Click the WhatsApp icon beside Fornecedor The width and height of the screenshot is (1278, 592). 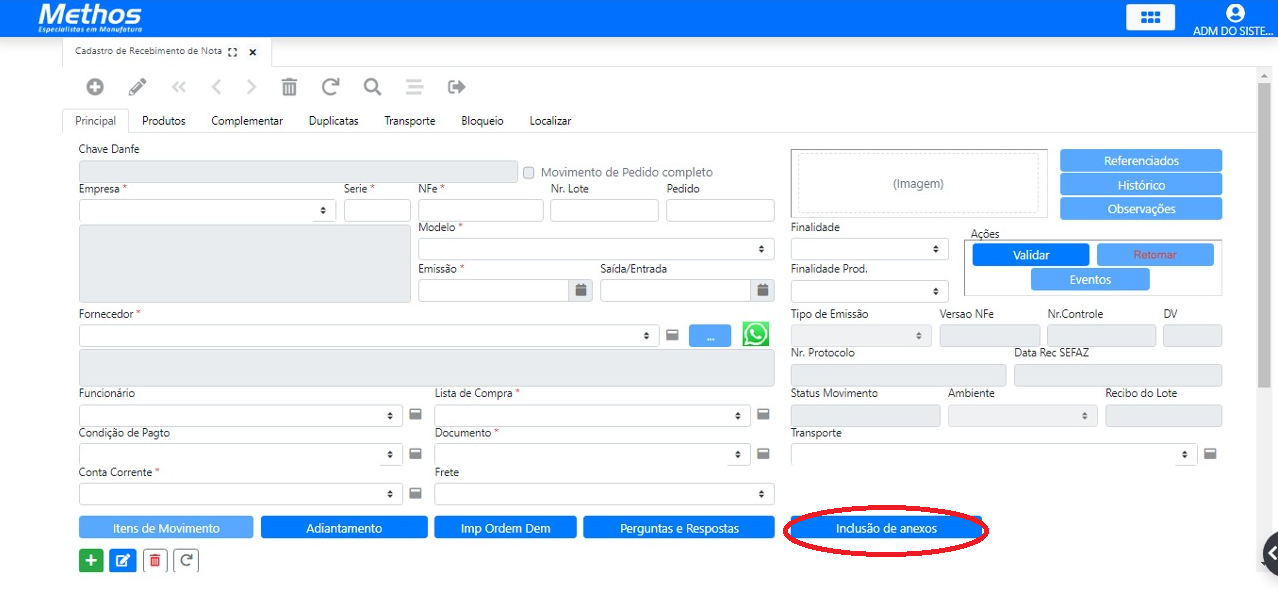756,334
